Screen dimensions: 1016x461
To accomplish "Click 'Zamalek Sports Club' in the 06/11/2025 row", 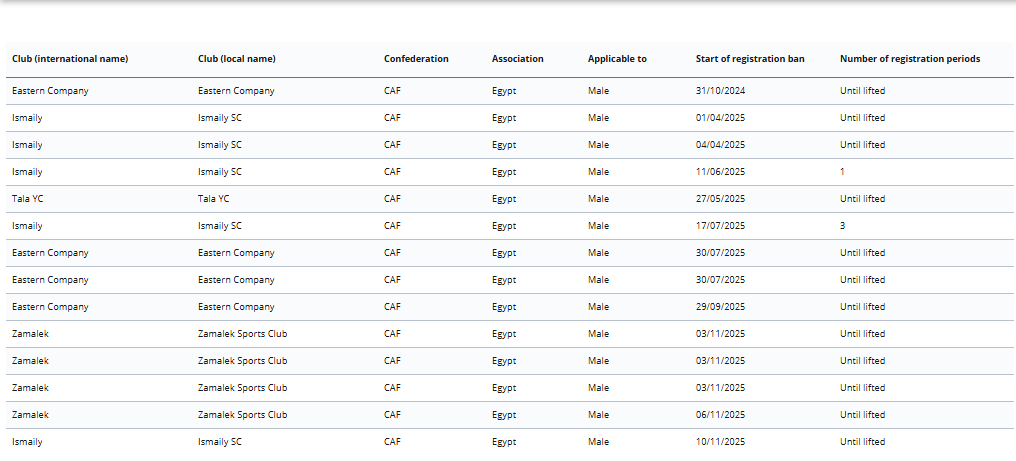I will coord(243,415).
